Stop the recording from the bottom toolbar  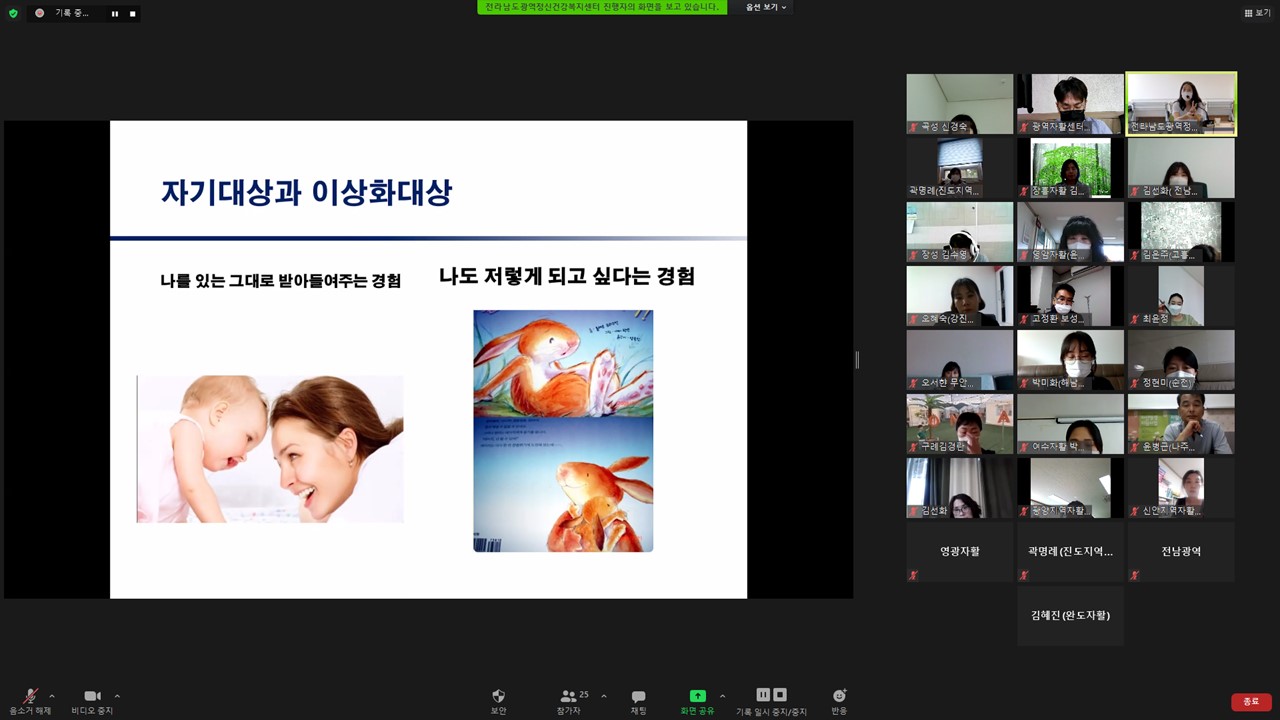780,695
